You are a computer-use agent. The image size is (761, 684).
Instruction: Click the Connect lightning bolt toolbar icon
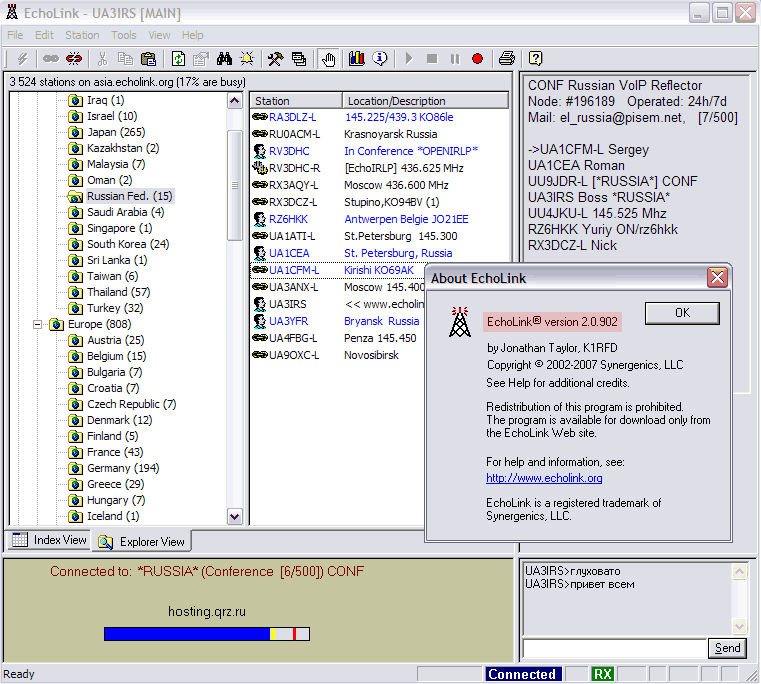[22, 59]
